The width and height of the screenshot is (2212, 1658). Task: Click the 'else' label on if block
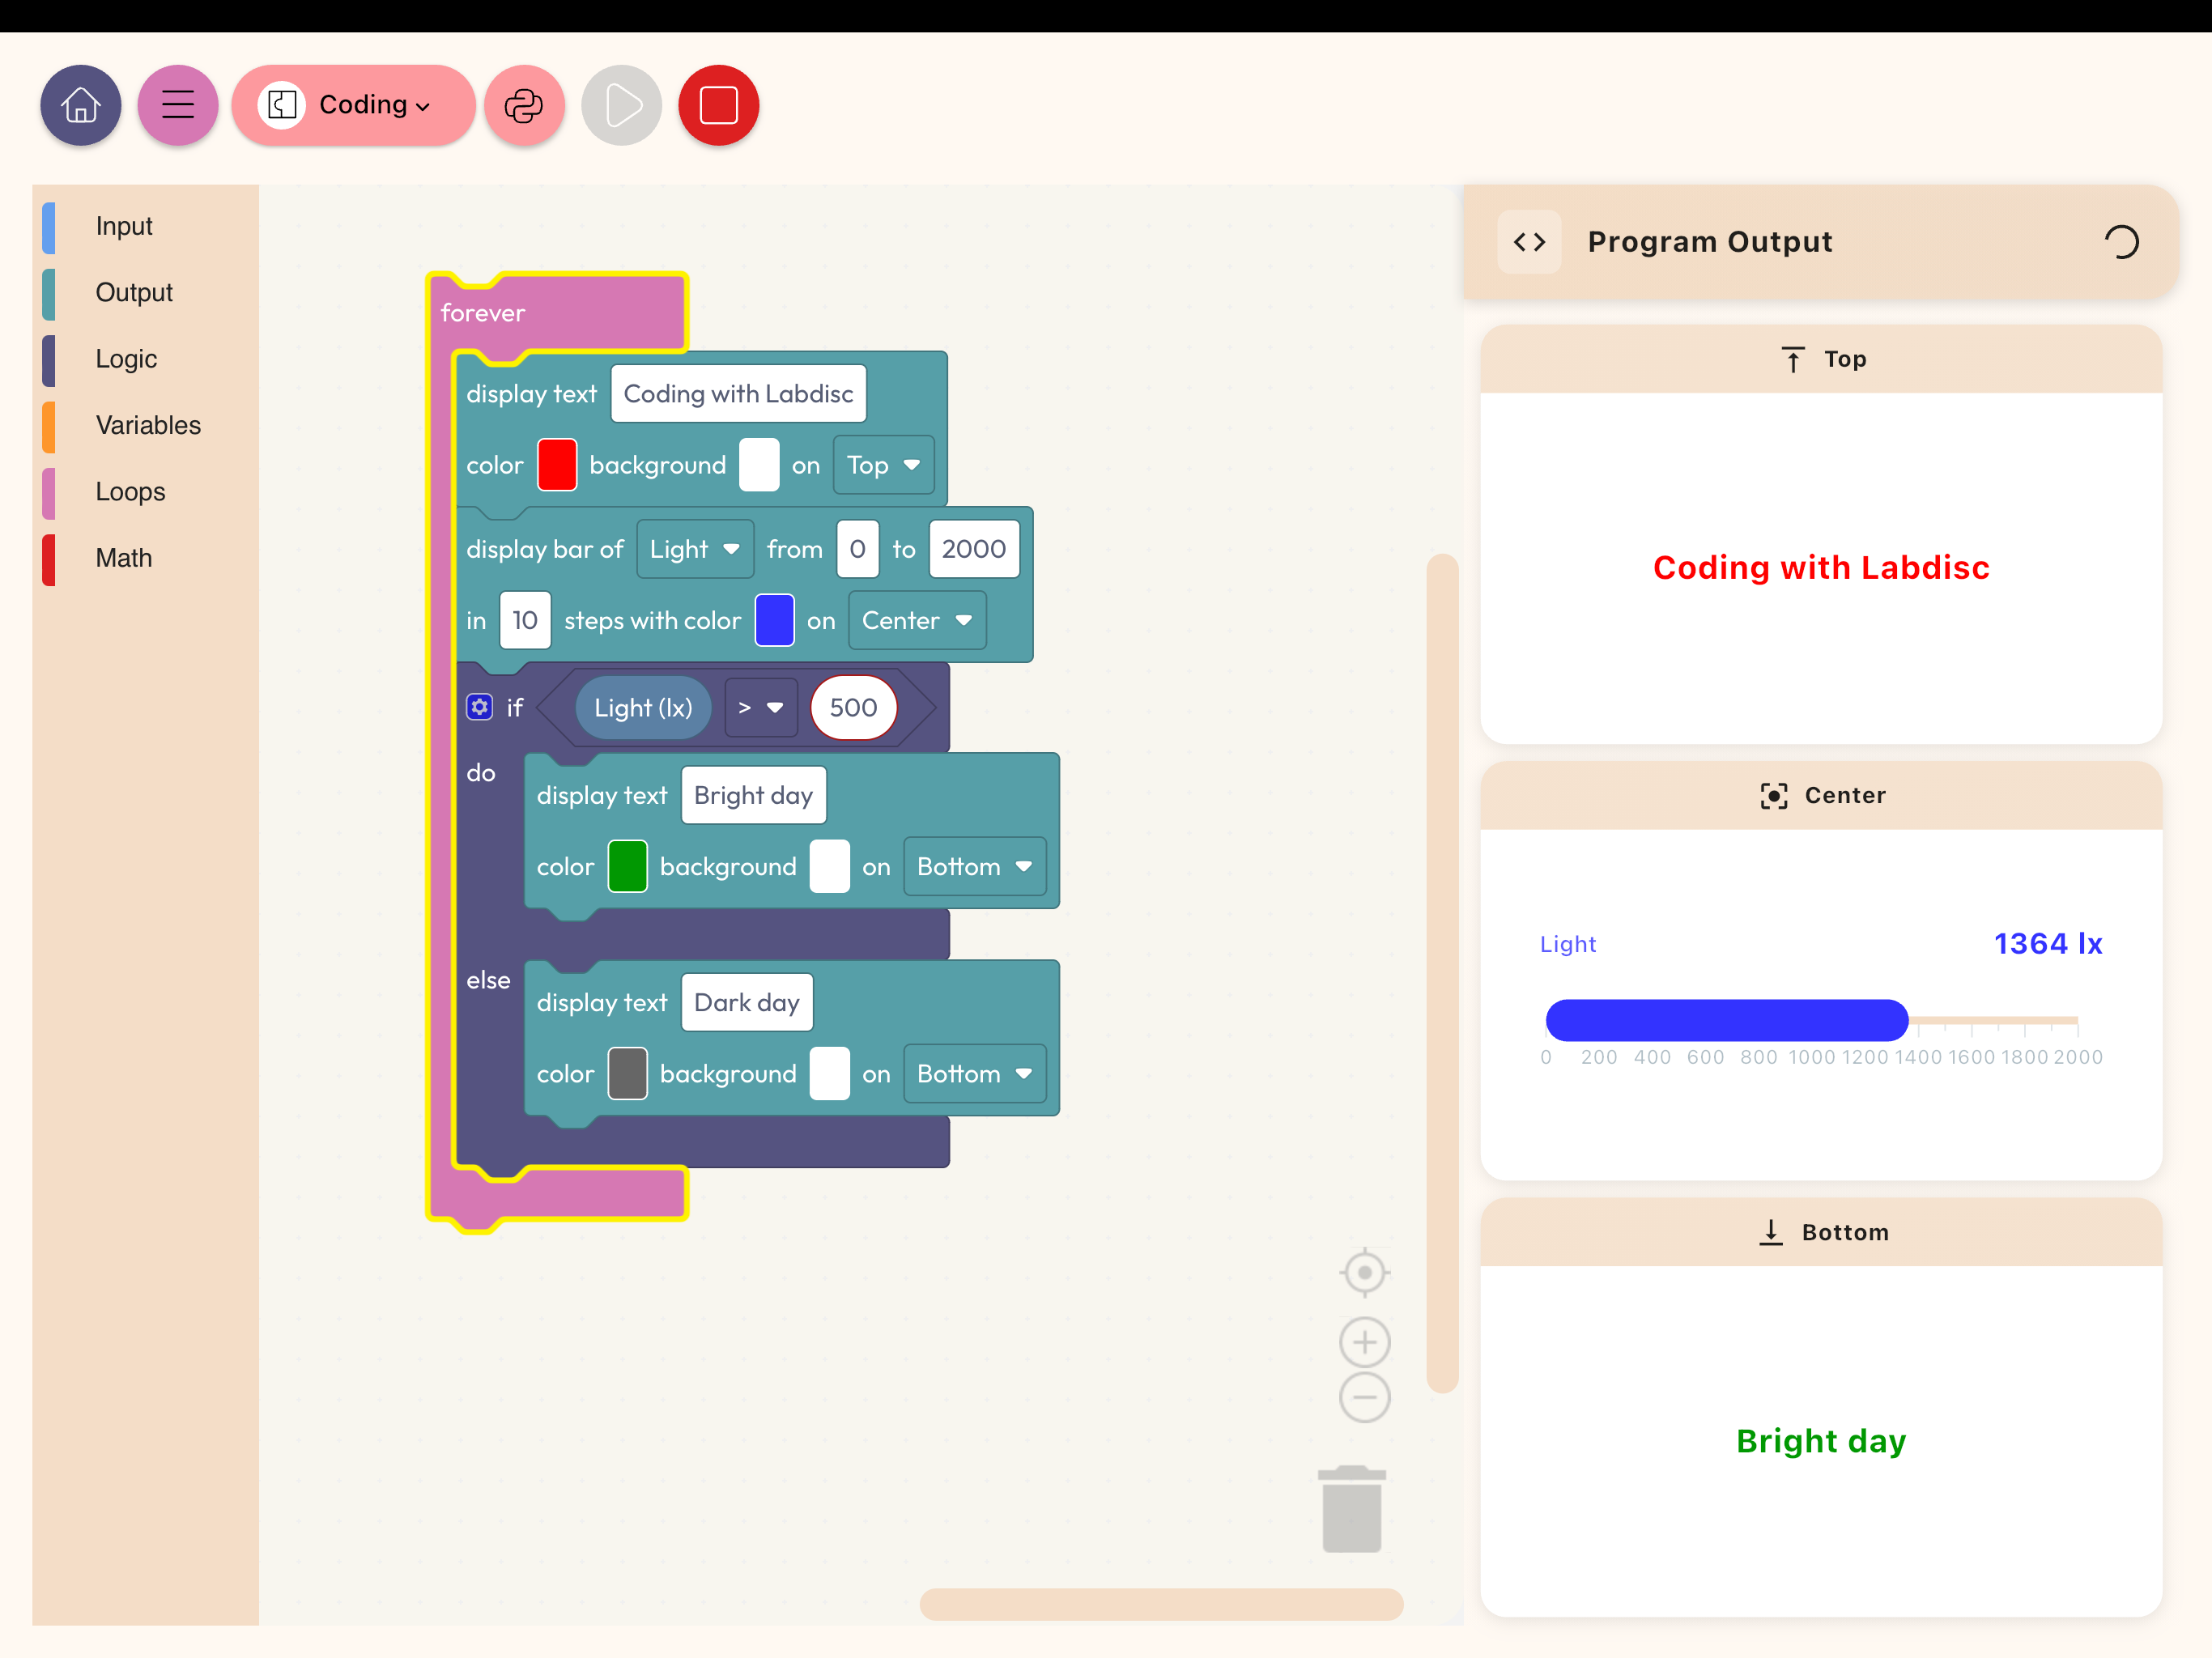coord(488,980)
